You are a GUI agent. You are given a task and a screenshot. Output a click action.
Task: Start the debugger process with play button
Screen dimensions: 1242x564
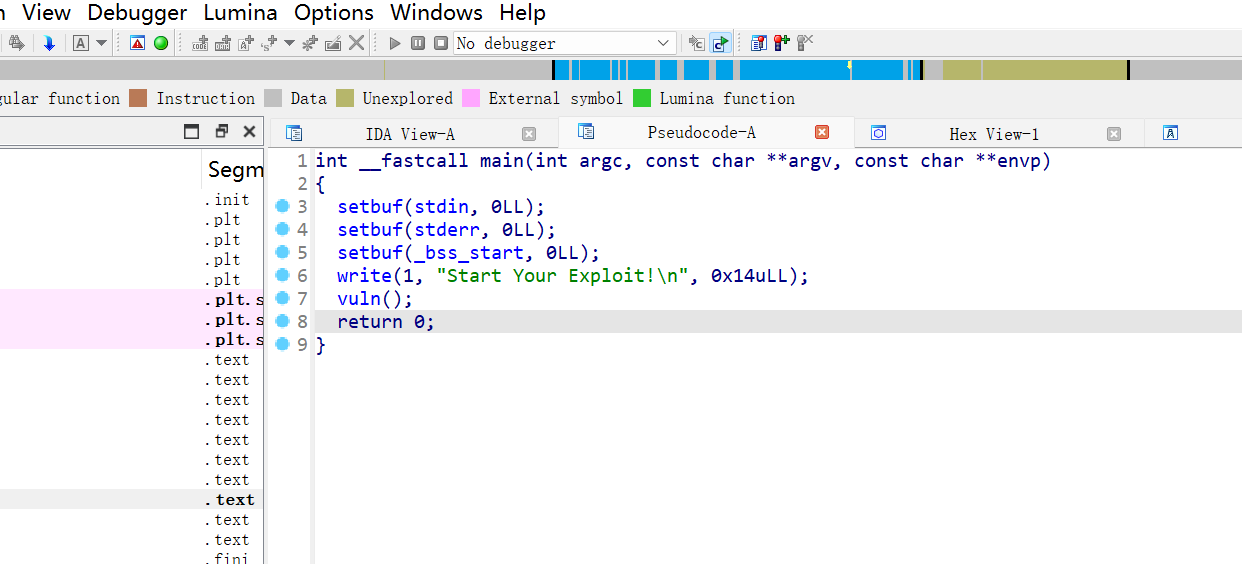pyautogui.click(x=395, y=43)
